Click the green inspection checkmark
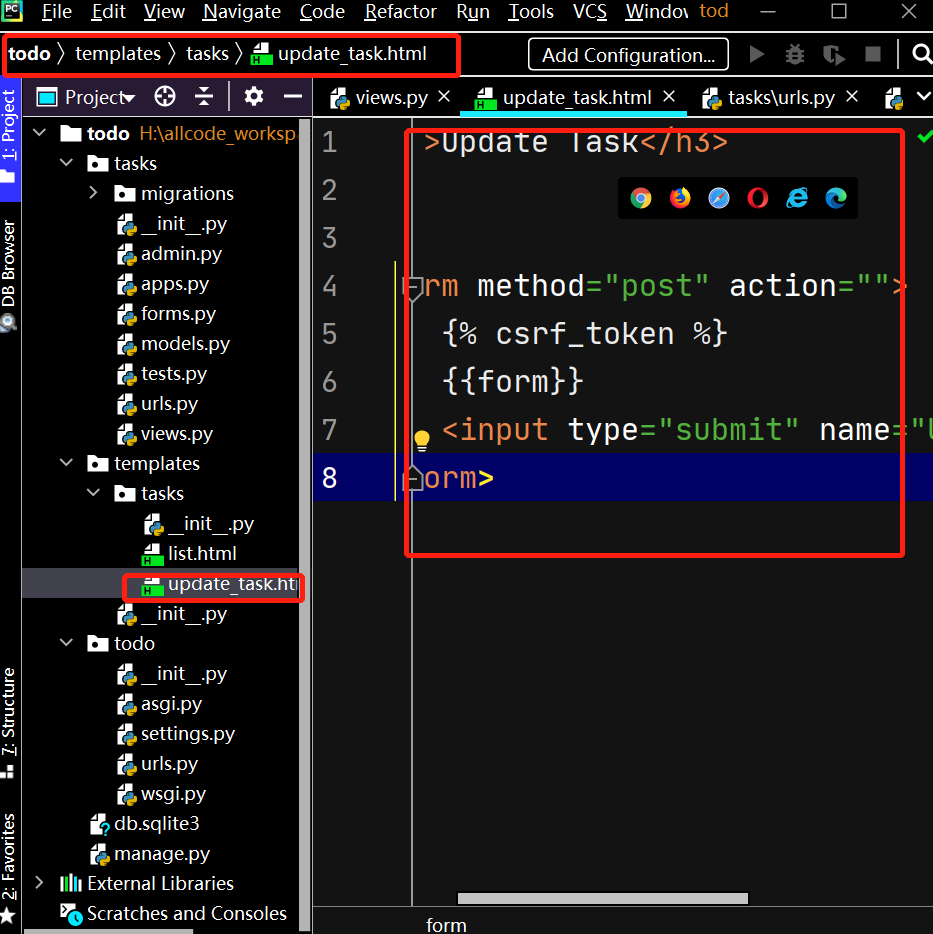Viewport: 933px width, 934px height. tap(924, 137)
